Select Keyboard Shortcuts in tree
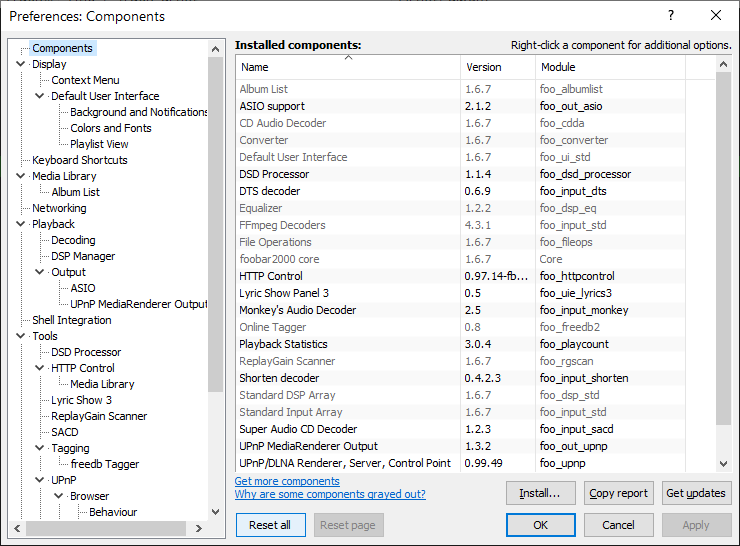The height and width of the screenshot is (546, 740). click(x=80, y=160)
